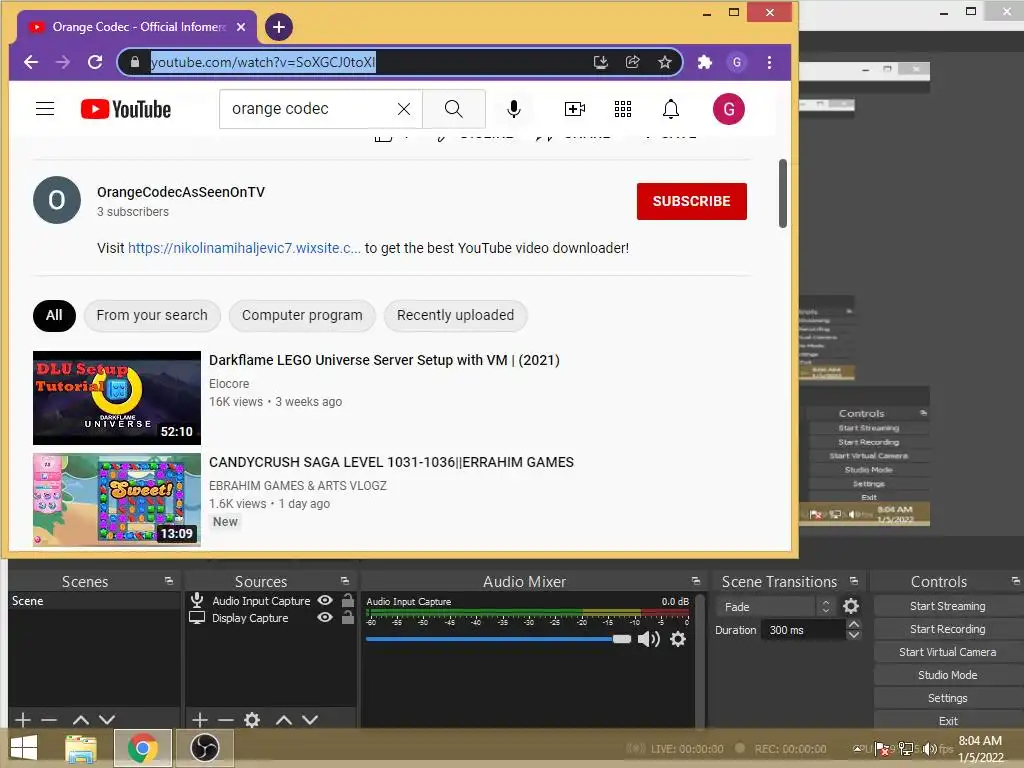The image size is (1024, 768).
Task: Open the nikolinamihaljevic7.wixsite link
Action: (244, 248)
